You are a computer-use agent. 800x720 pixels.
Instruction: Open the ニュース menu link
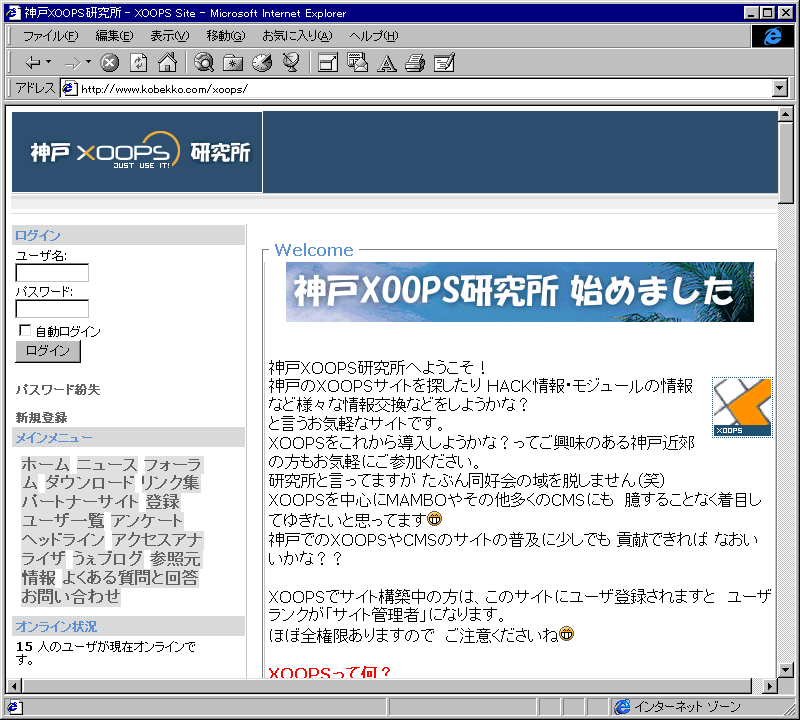click(x=107, y=464)
